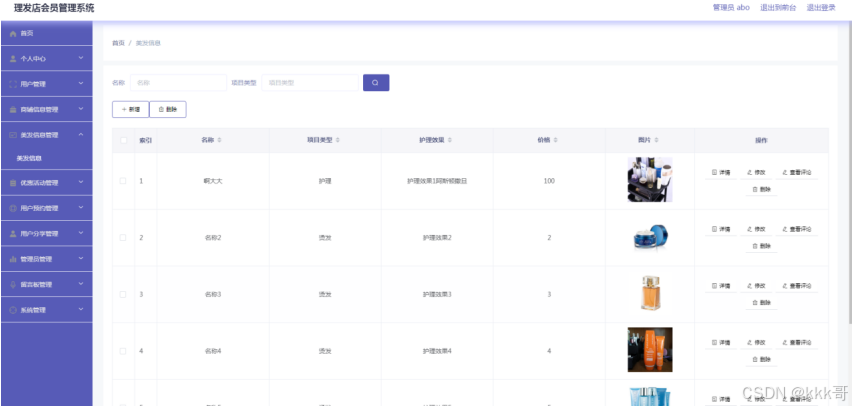The image size is (852, 408).
Task: Collapse the 美发信息管理 menu chevron
Action: click(x=81, y=134)
